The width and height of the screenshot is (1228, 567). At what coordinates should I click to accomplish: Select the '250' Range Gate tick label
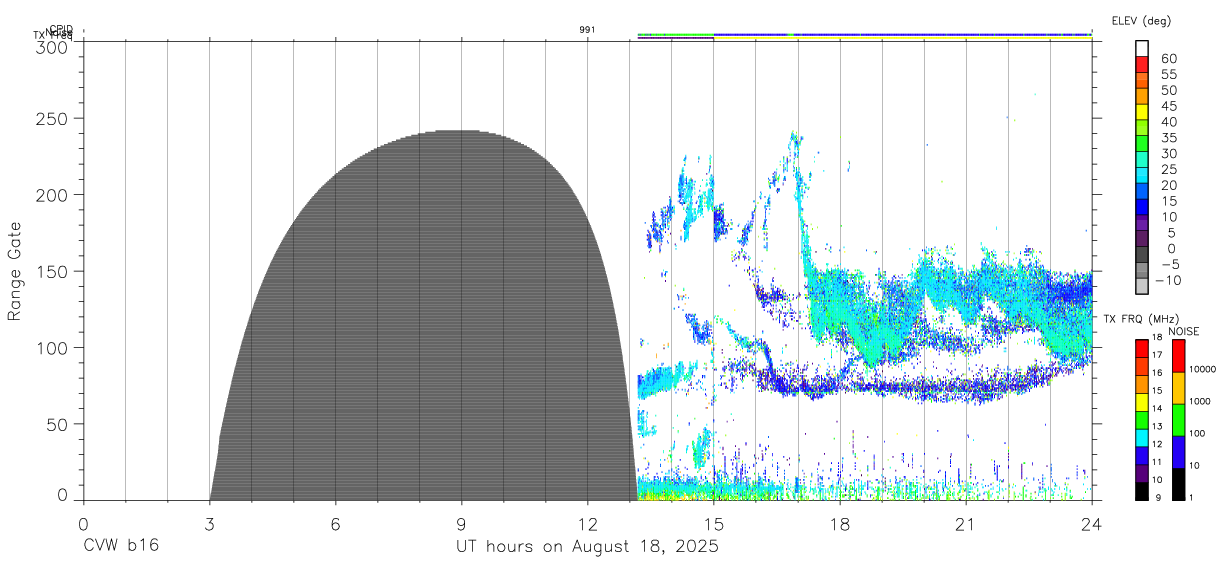click(54, 118)
